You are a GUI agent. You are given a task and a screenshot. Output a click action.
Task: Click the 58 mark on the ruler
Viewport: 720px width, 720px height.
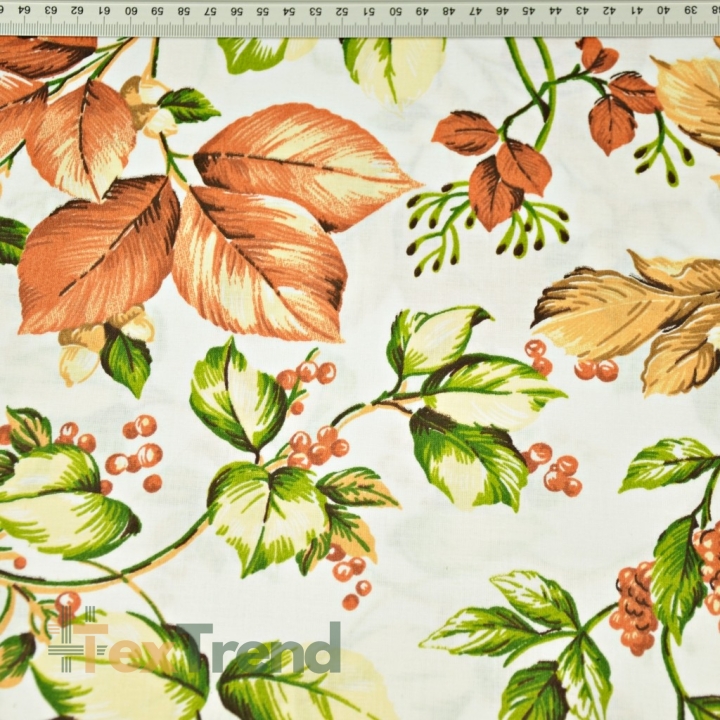(184, 10)
